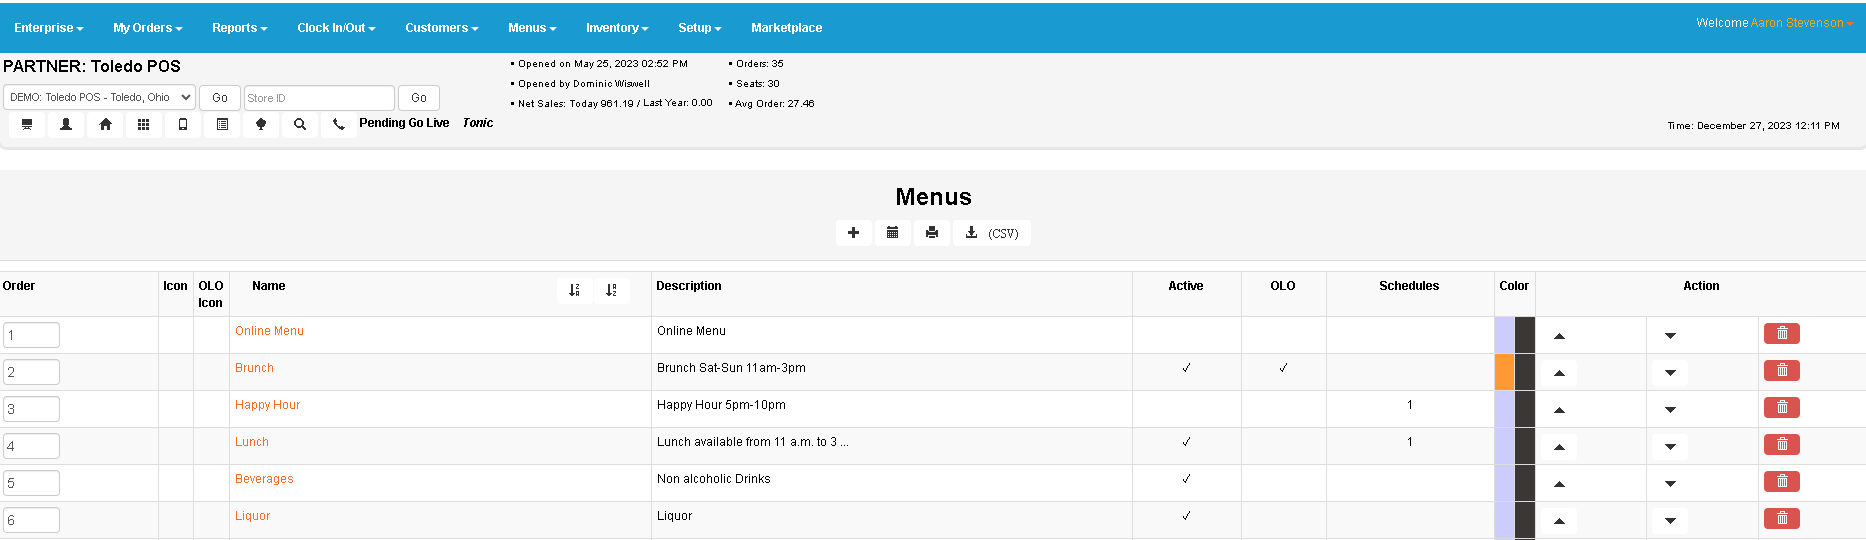Open the Online Menu link
The height and width of the screenshot is (540, 1866).
tap(269, 331)
